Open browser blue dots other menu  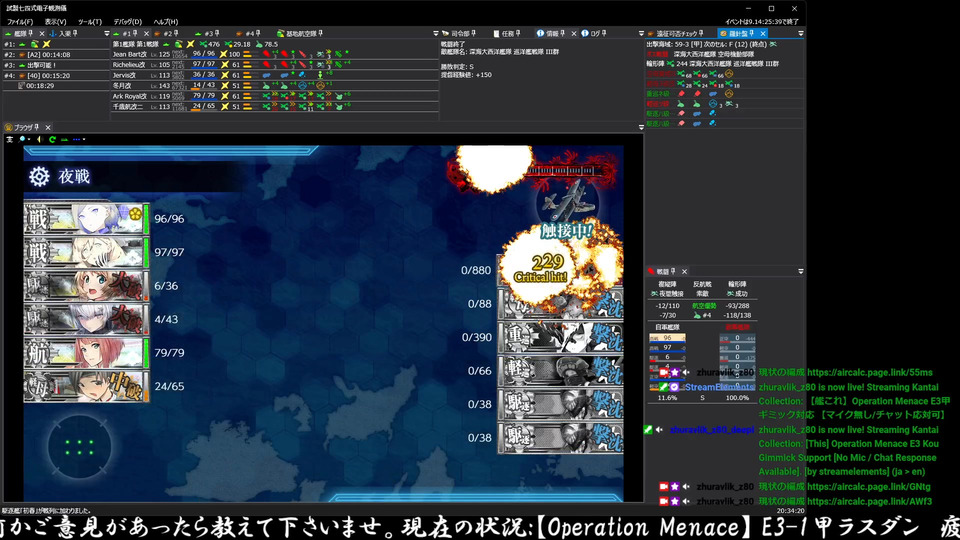[x=78, y=140]
